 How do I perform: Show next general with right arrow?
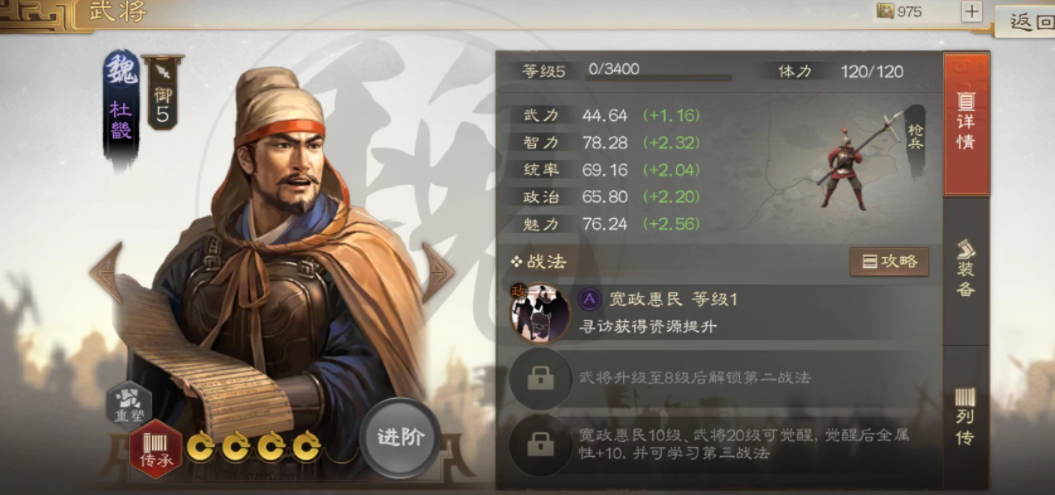pos(438,272)
